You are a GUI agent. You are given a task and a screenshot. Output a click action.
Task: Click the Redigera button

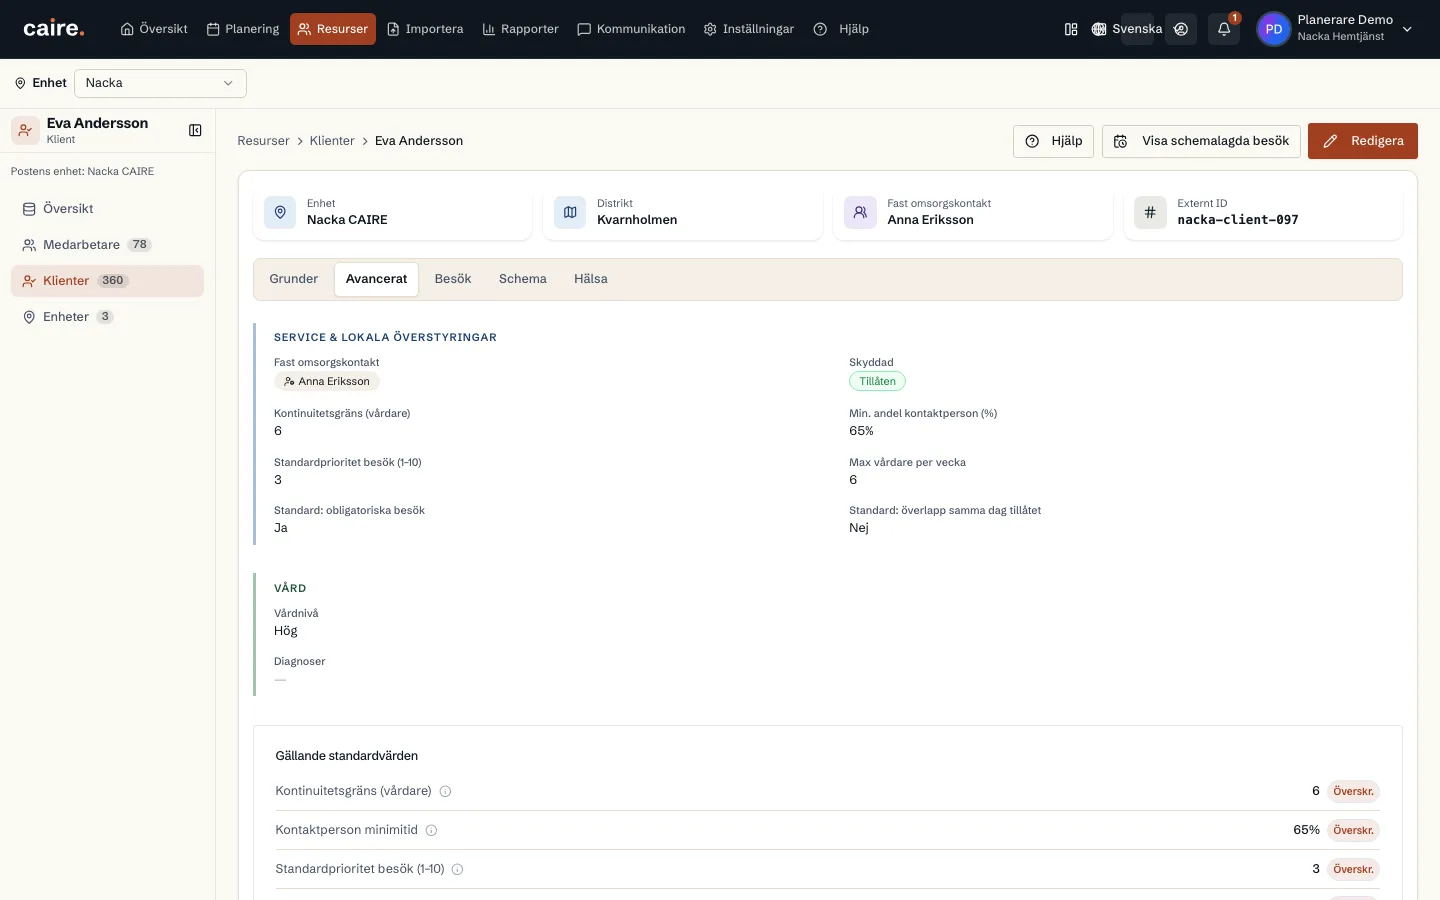click(1363, 141)
